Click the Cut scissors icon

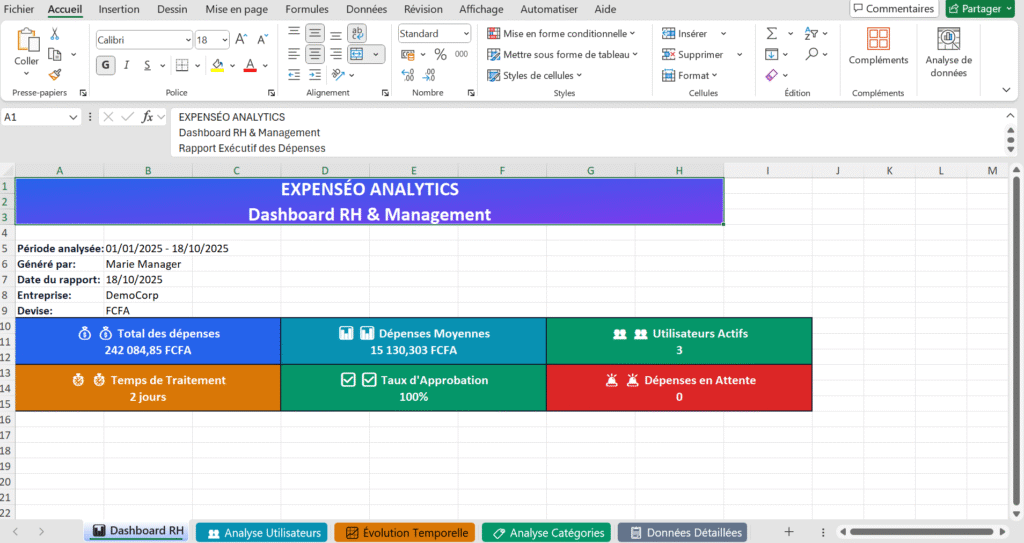coord(55,34)
